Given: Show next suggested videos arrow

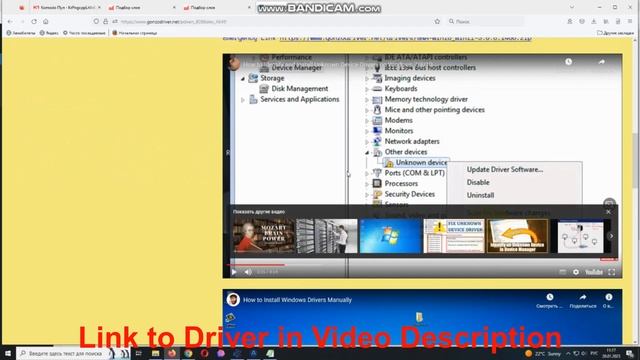Looking at the screenshot, I should click(x=611, y=236).
